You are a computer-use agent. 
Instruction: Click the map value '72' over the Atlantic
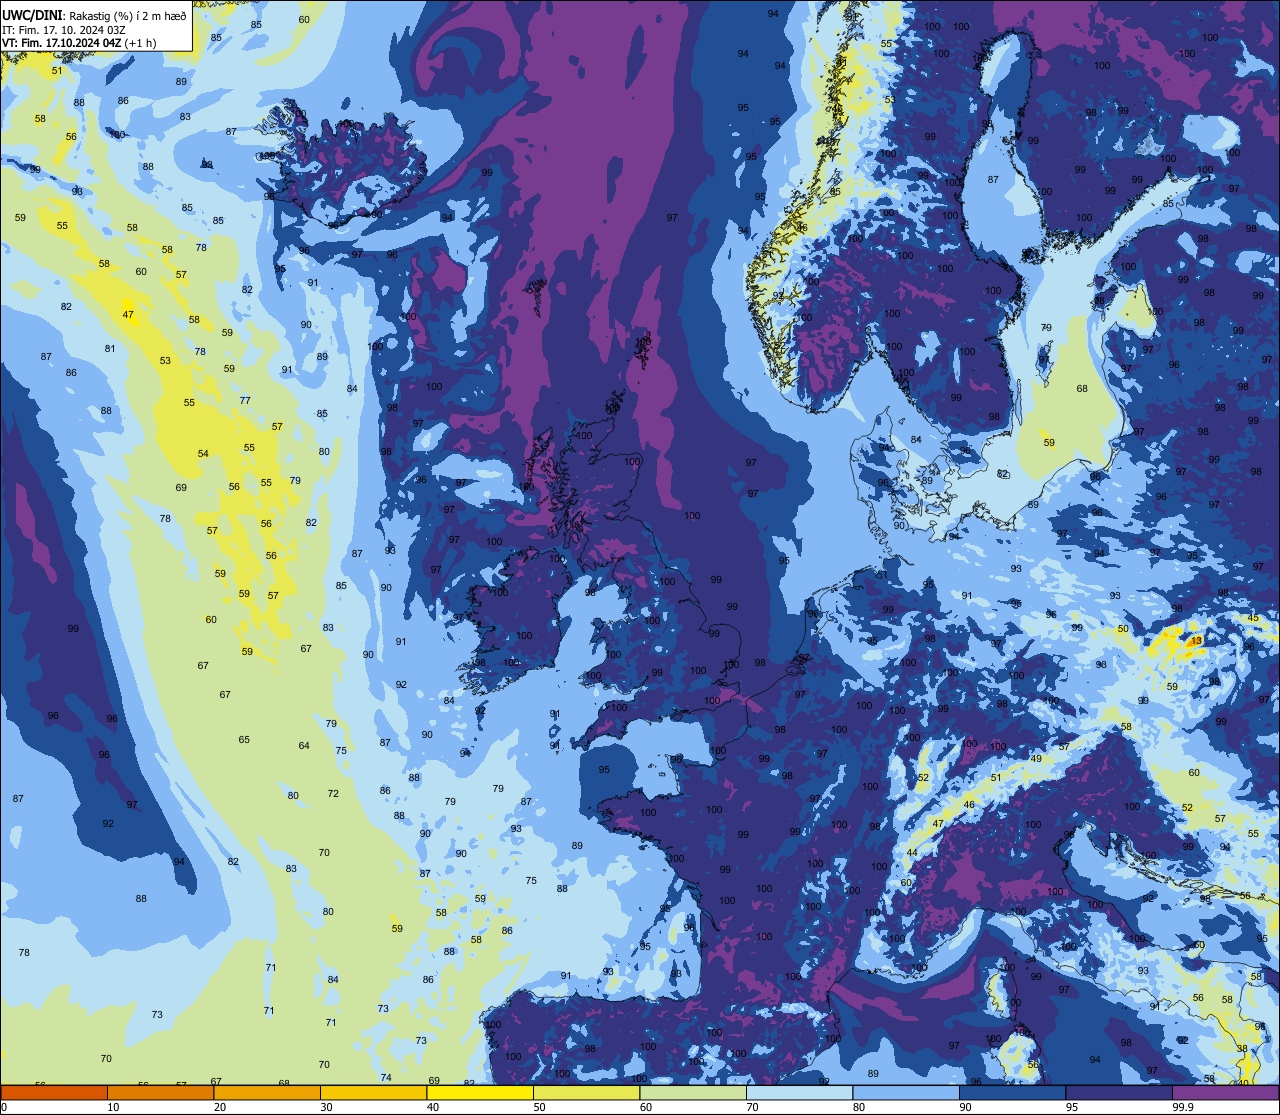(333, 794)
